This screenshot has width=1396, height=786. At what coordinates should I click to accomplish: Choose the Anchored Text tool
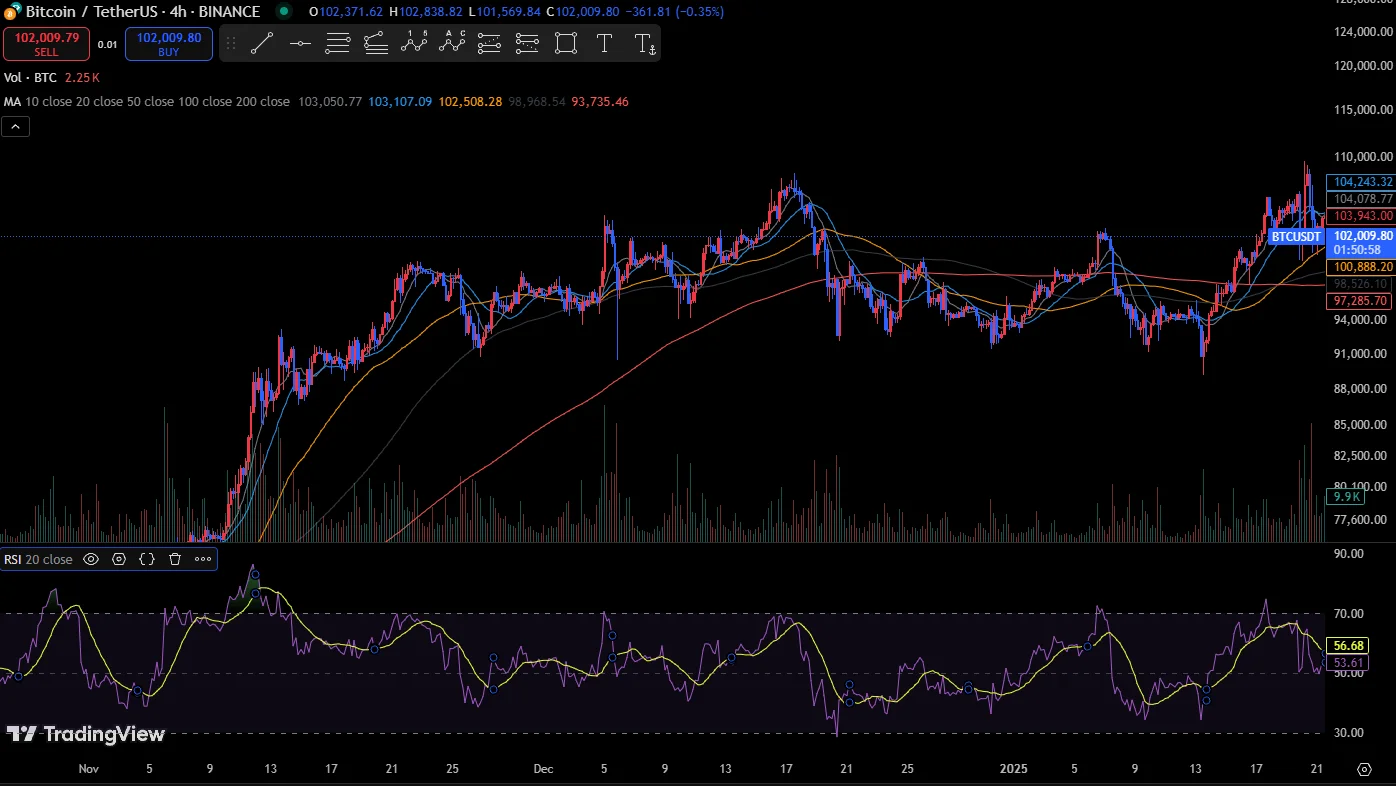click(x=644, y=43)
